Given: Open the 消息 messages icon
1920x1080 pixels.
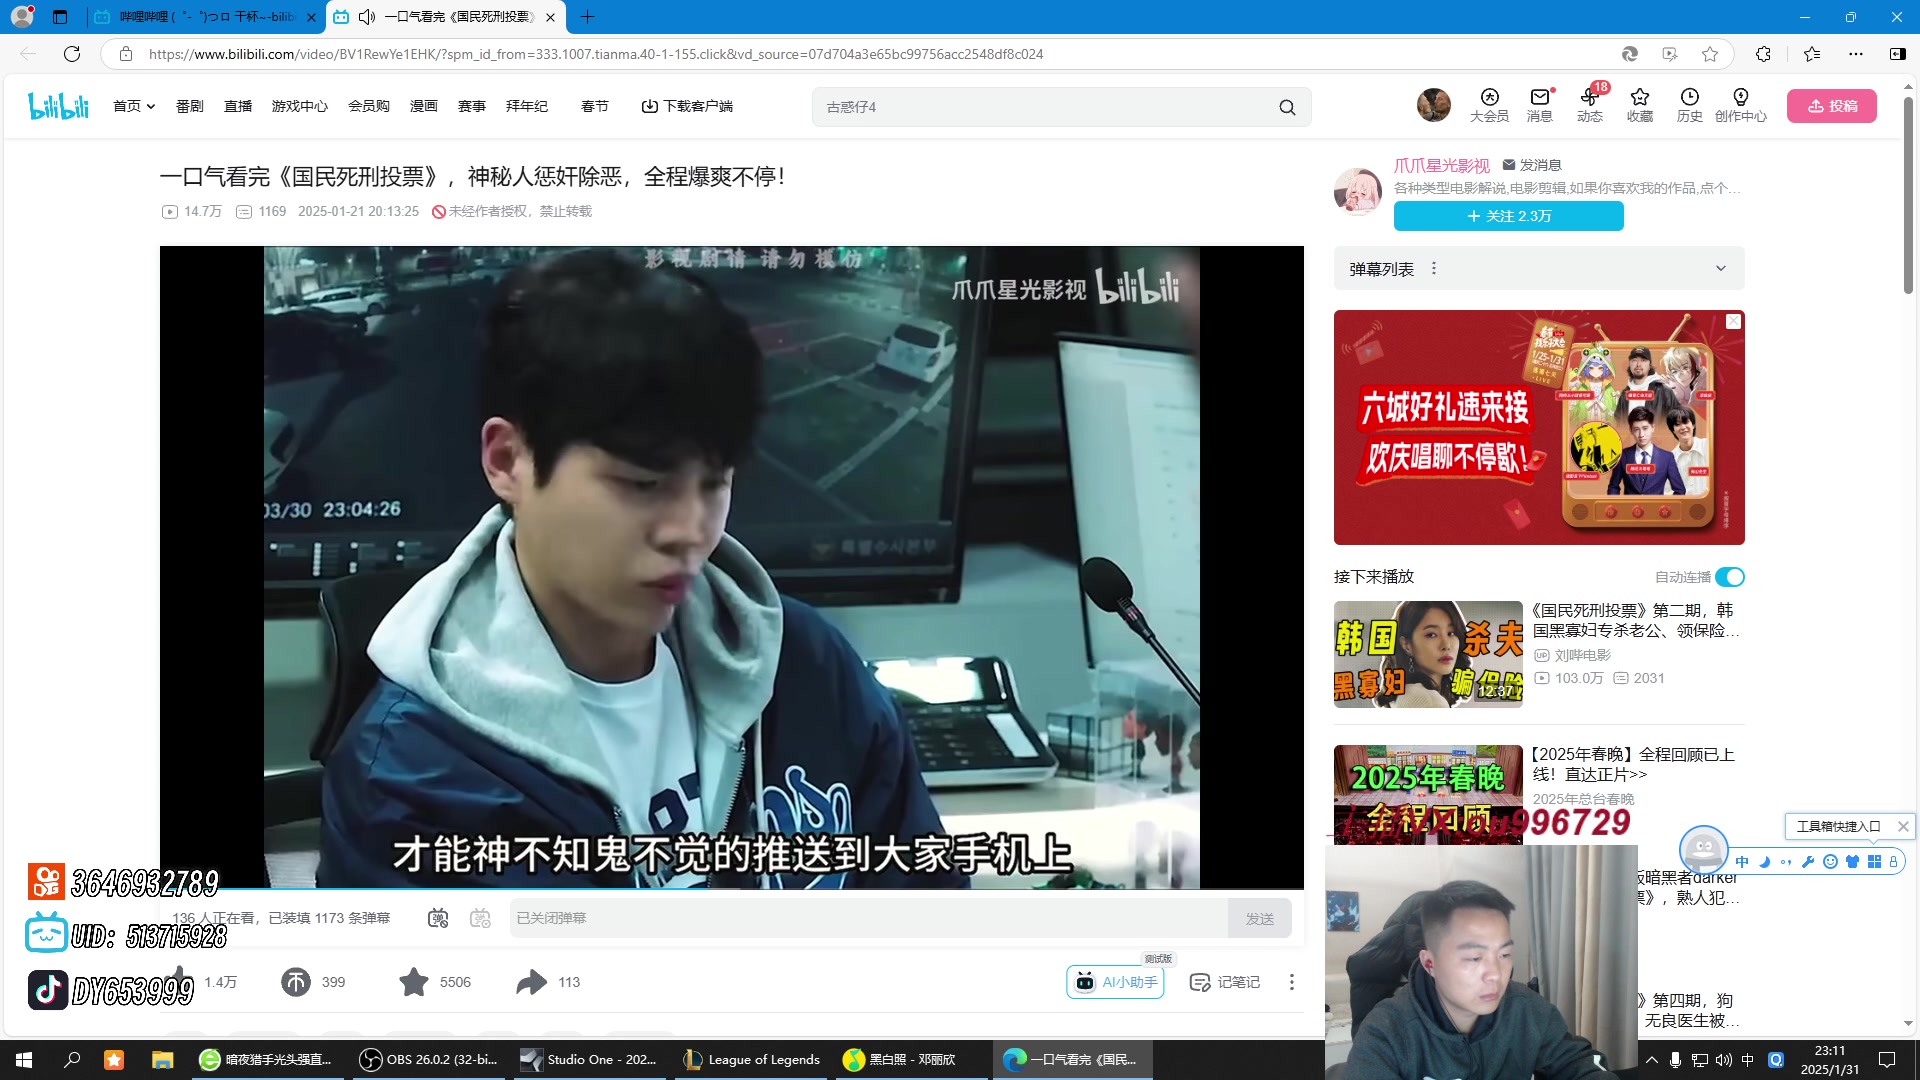Looking at the screenshot, I should [x=1539, y=105].
